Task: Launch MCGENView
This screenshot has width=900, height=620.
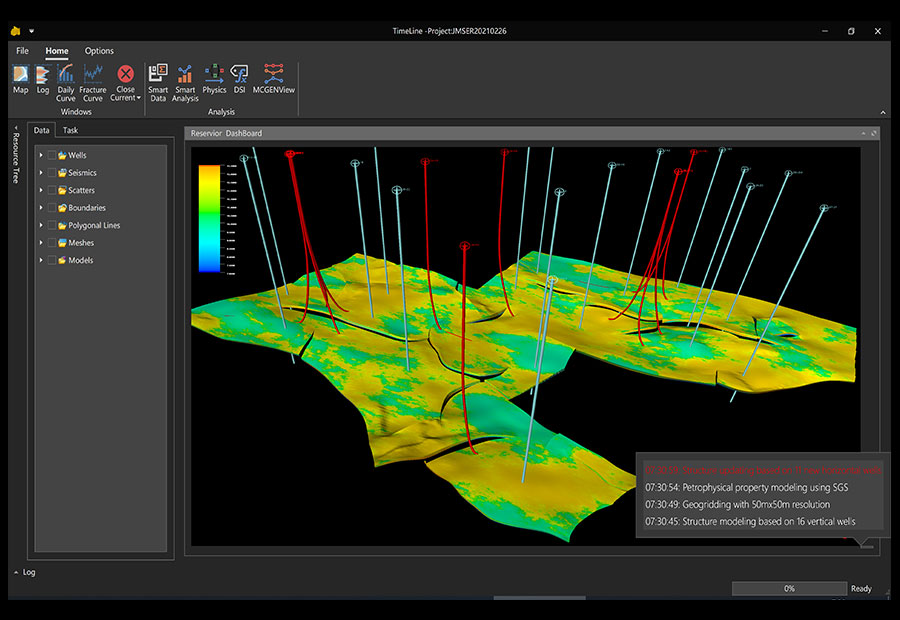Action: click(x=274, y=79)
